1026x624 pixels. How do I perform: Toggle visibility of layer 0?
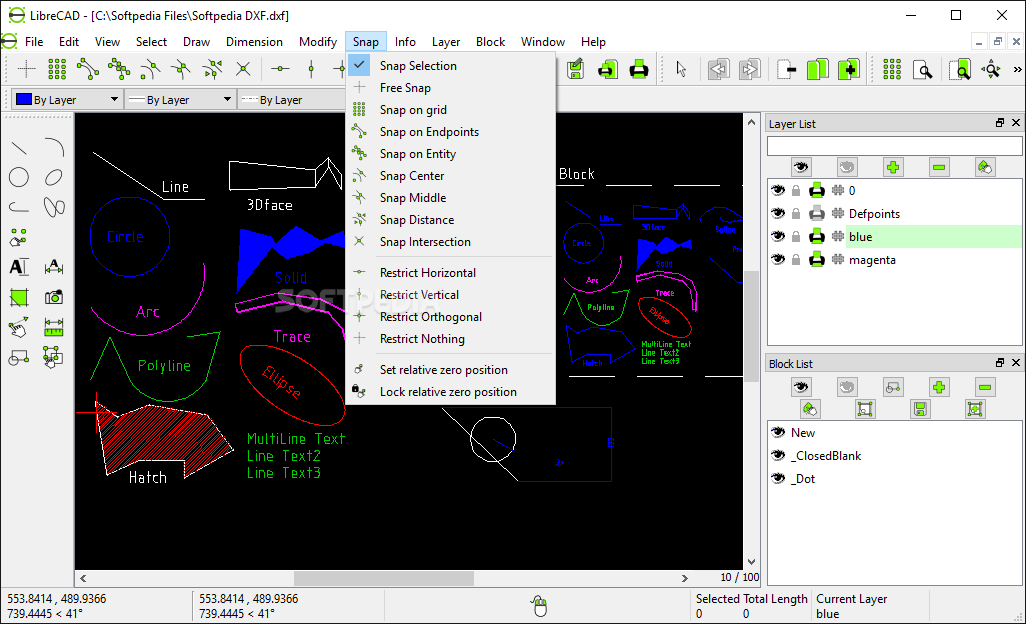click(777, 190)
